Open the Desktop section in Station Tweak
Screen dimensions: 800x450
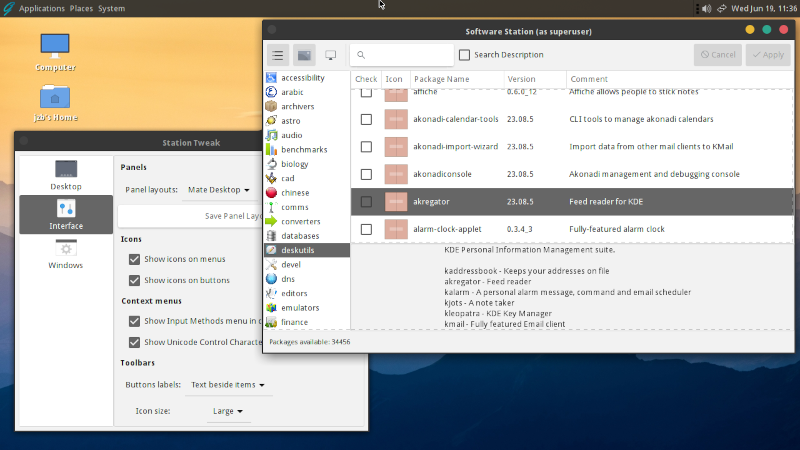click(x=66, y=175)
